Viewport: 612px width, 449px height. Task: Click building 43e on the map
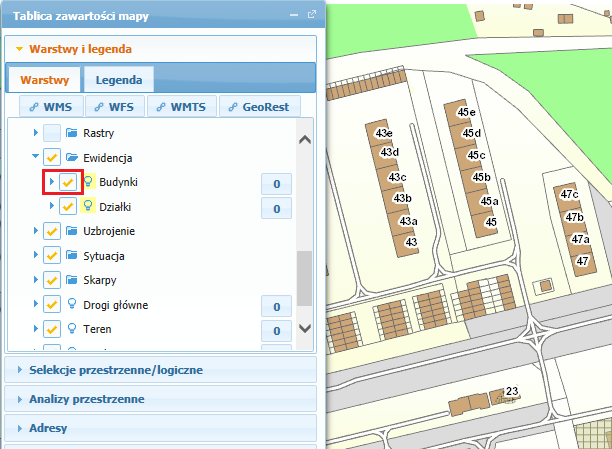(x=377, y=133)
